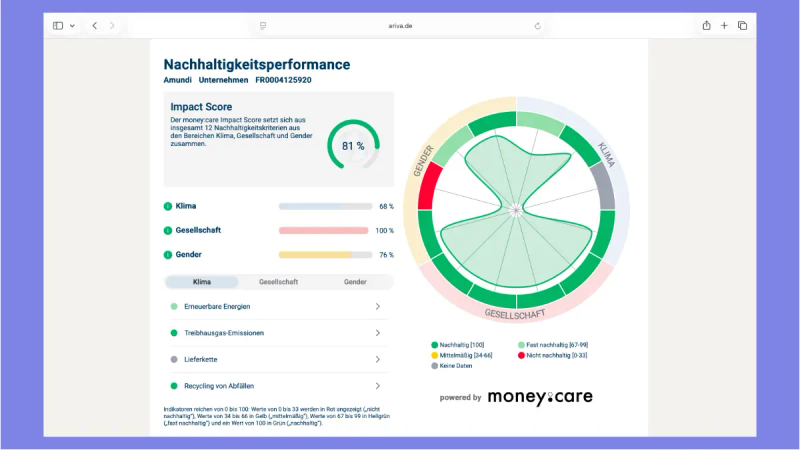Screen dimensions: 800x450
Task: Click the Klima info icon
Action: (168, 206)
